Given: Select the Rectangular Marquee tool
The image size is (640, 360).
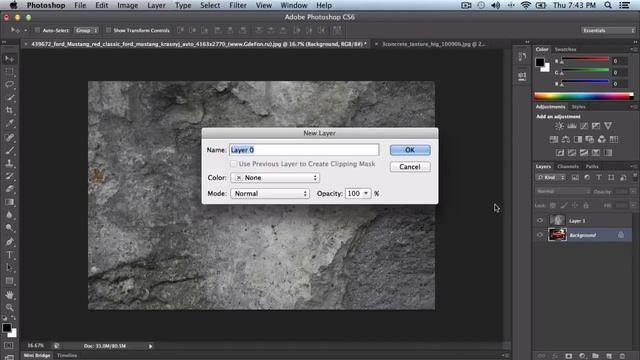Looking at the screenshot, I should pos(9,71).
